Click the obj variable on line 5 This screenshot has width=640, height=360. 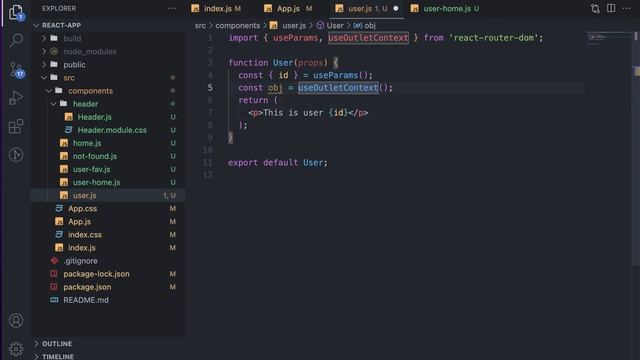point(275,88)
